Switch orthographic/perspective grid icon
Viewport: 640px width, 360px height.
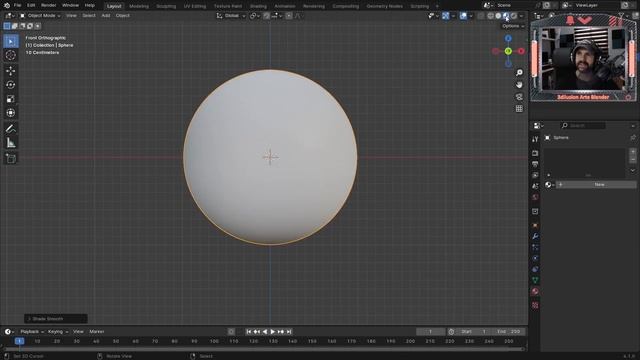[519, 109]
